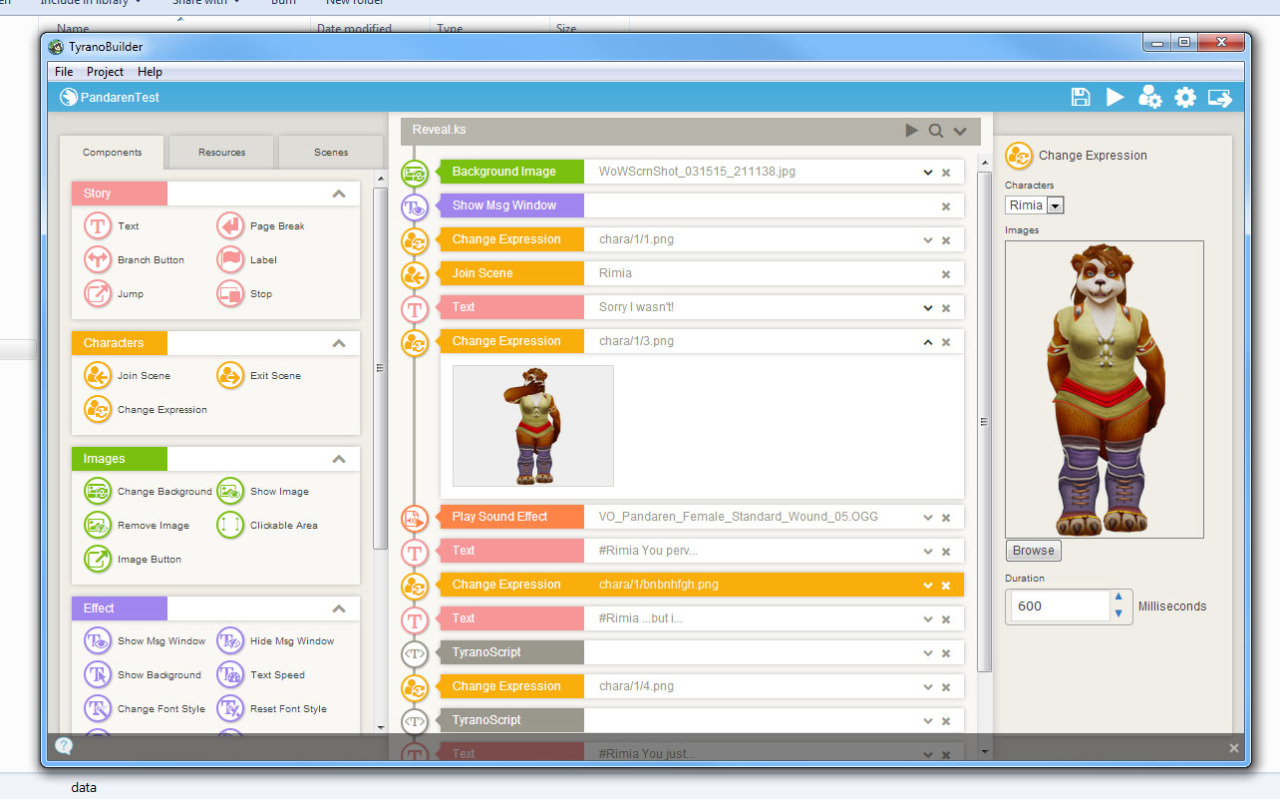
Task: Select '#Rimia ...but i...' text row
Action: (701, 619)
